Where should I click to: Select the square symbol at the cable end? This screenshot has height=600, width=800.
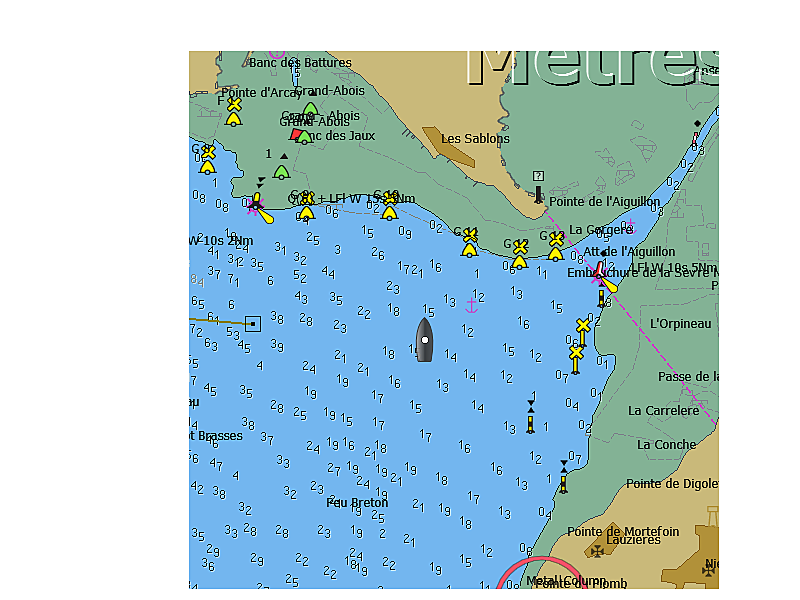(253, 324)
